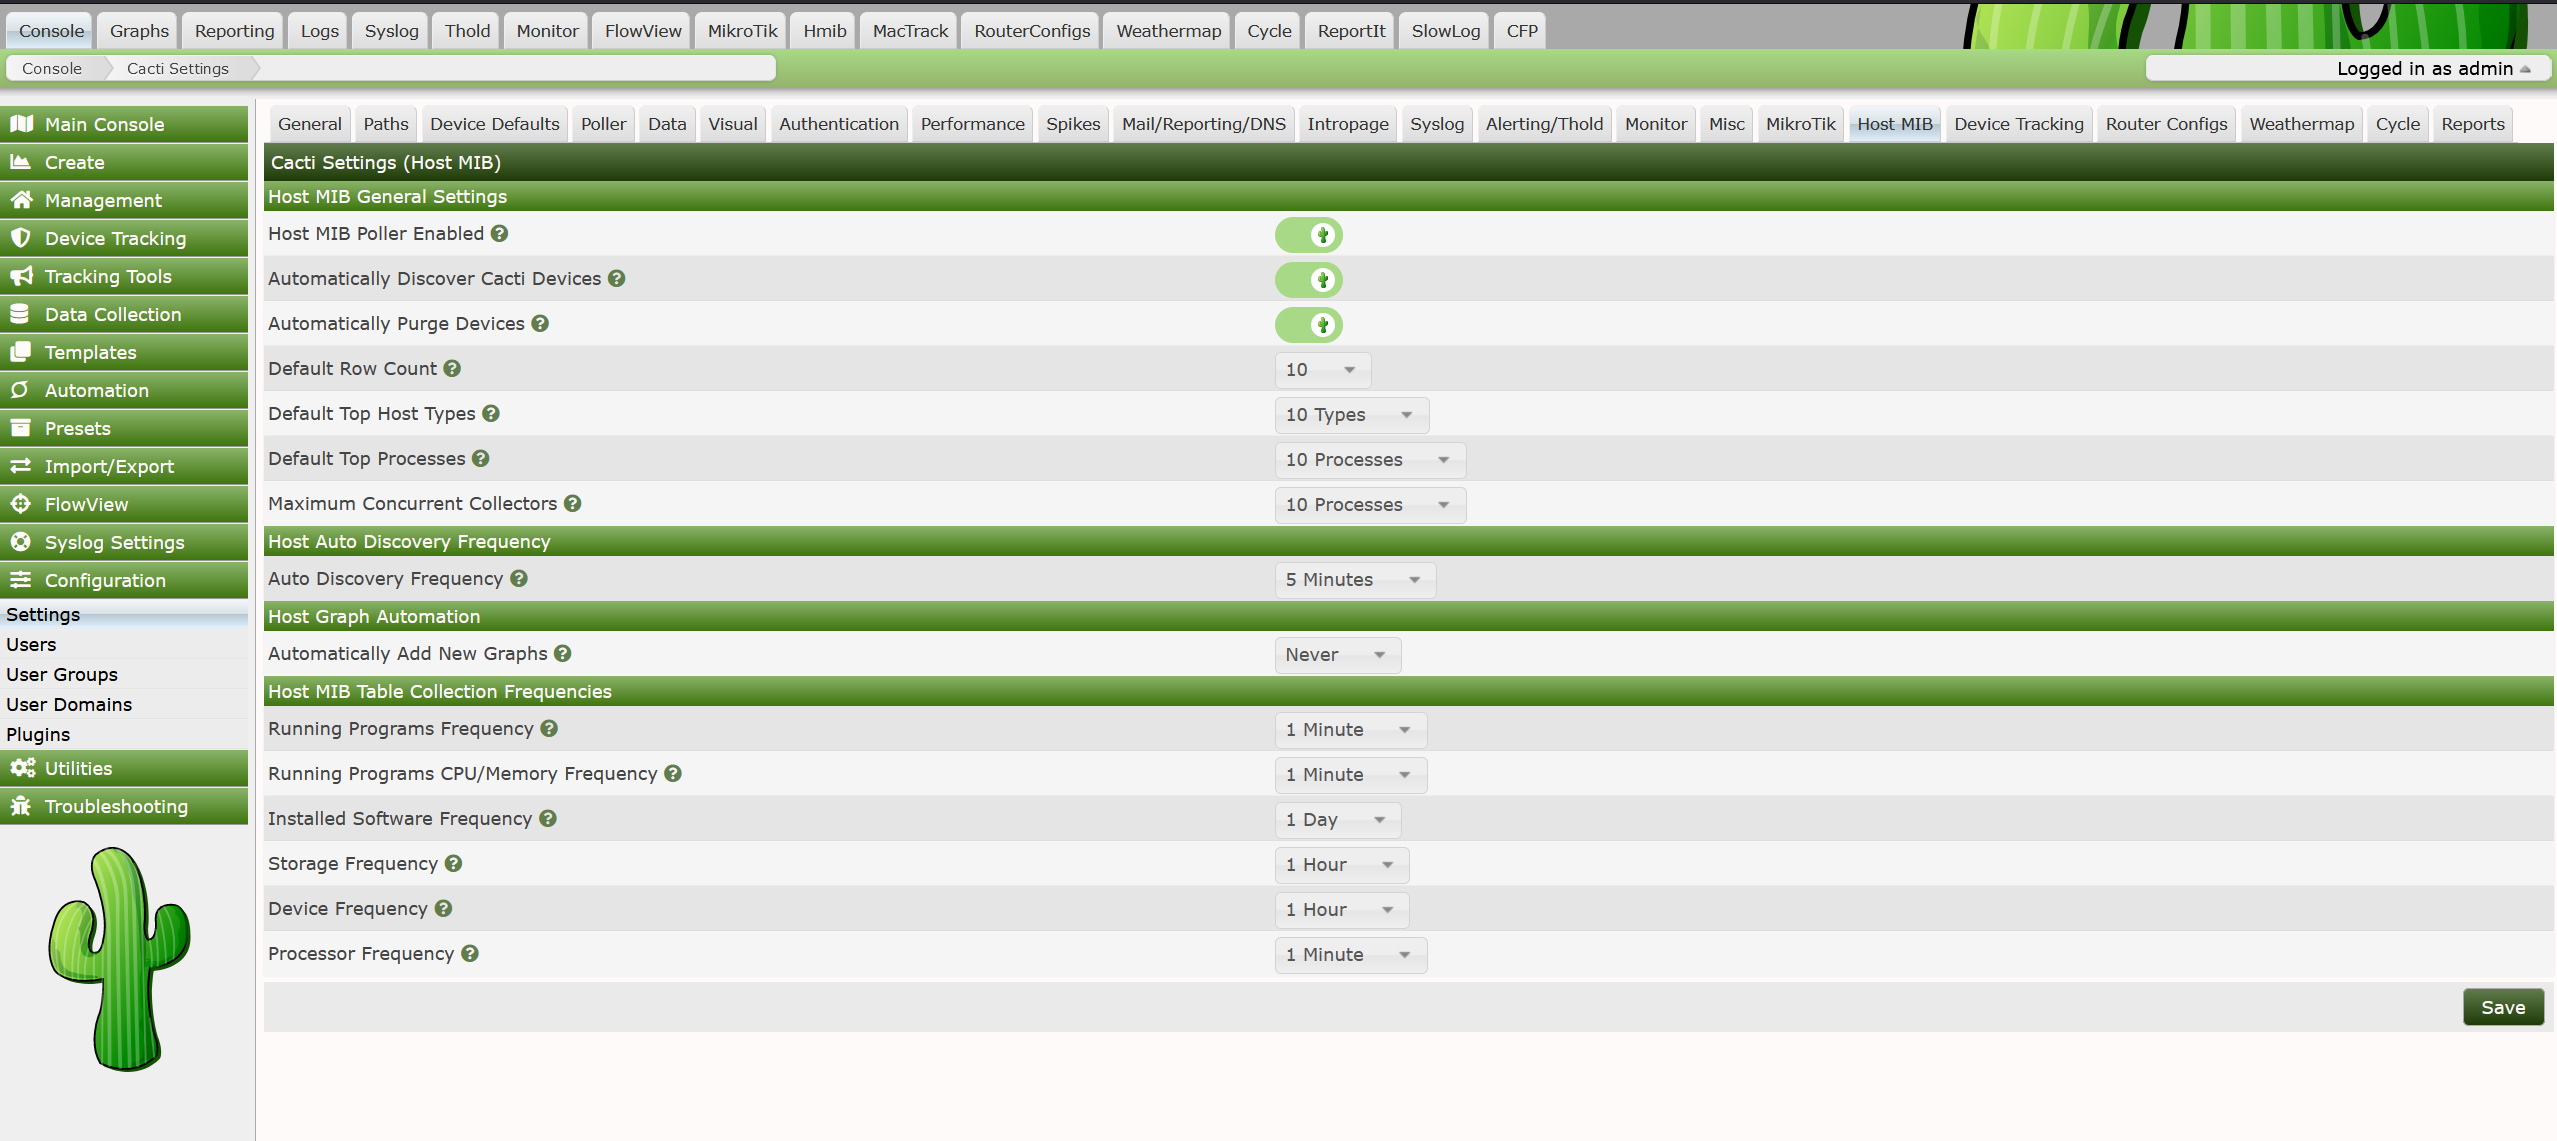
Task: Open the Processor Frequency dropdown
Action: coord(1351,955)
